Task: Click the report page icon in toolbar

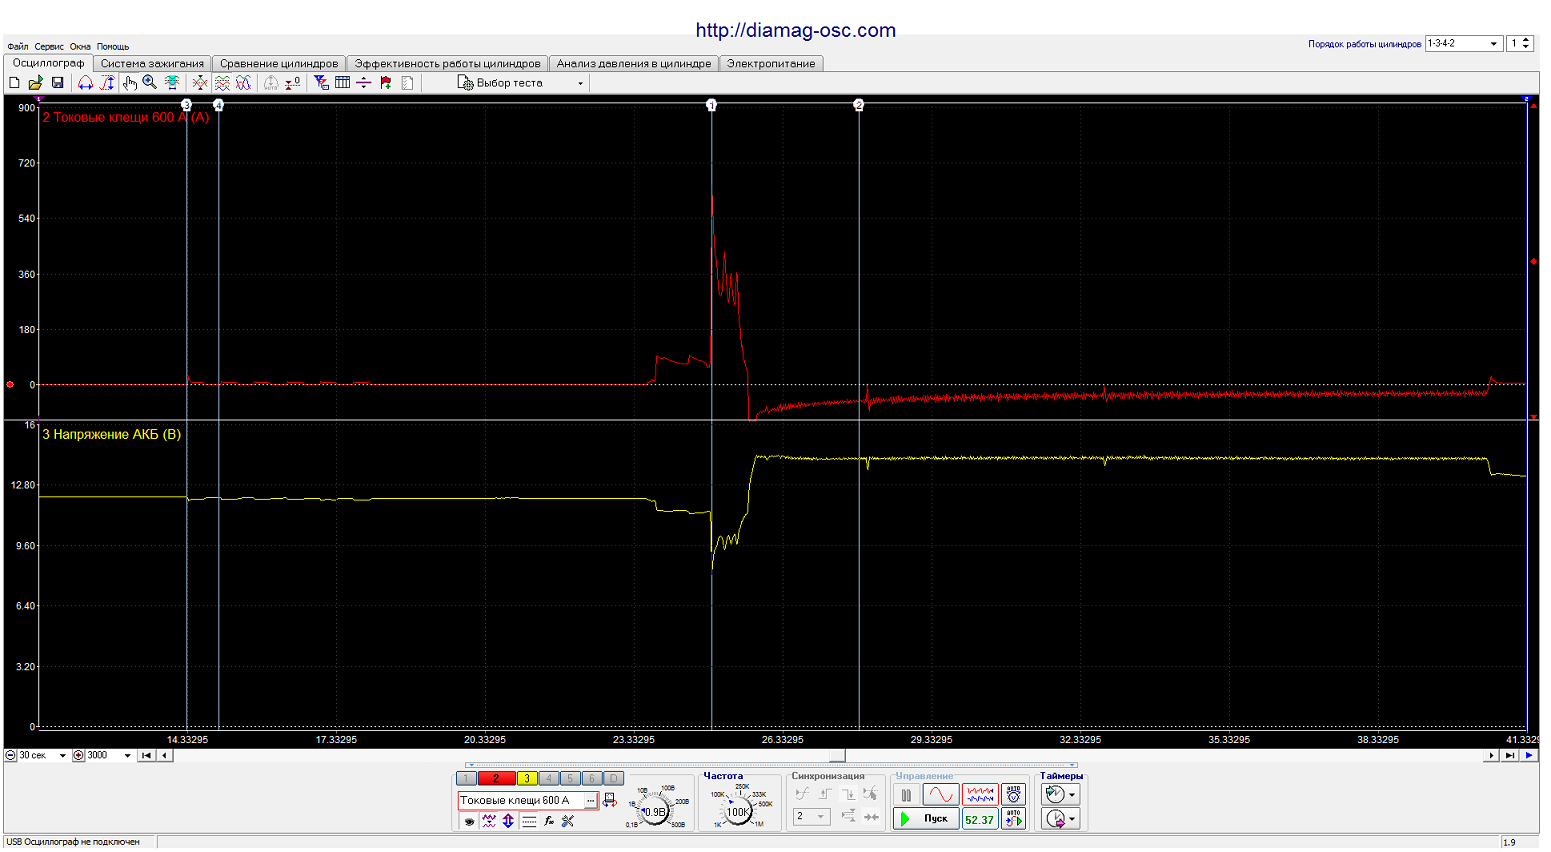Action: pyautogui.click(x=407, y=83)
